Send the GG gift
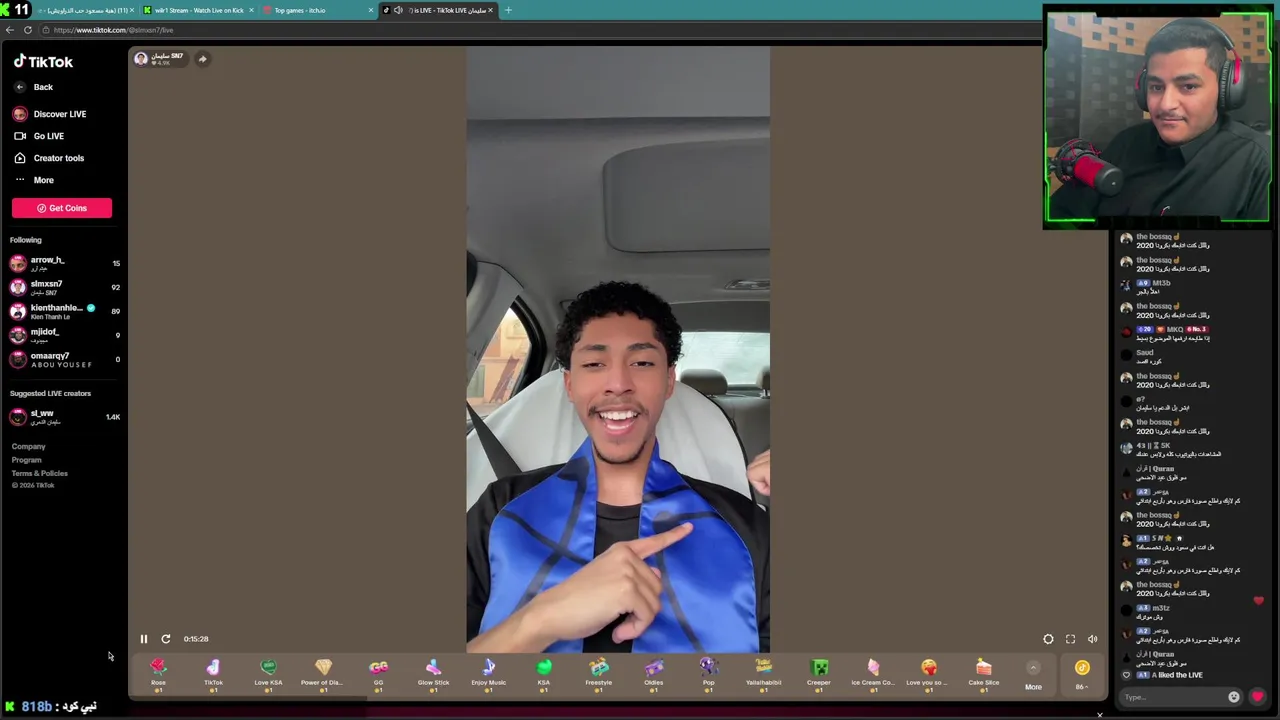The image size is (1280, 720). click(378, 674)
